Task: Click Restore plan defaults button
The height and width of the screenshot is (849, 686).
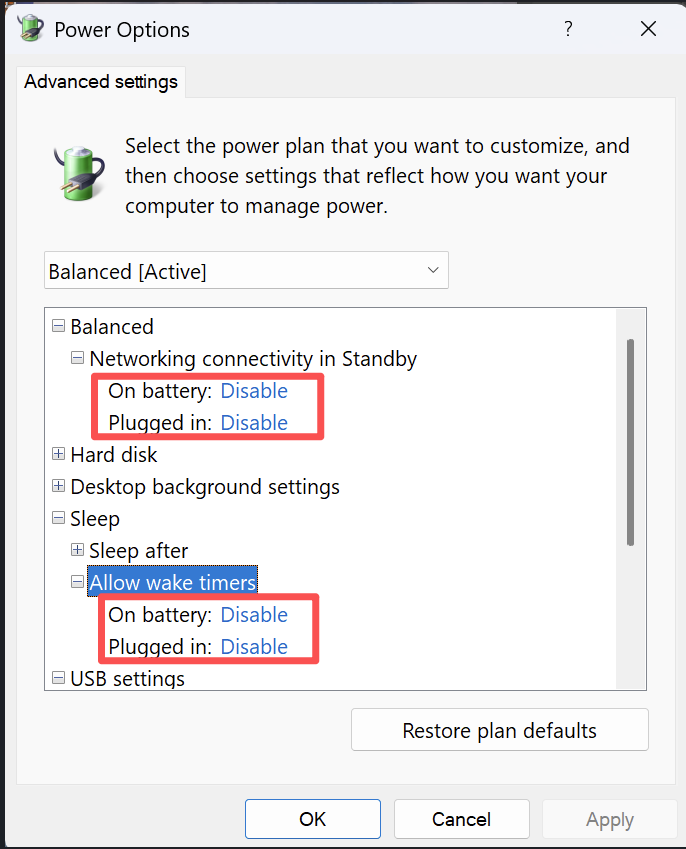Action: click(x=499, y=730)
